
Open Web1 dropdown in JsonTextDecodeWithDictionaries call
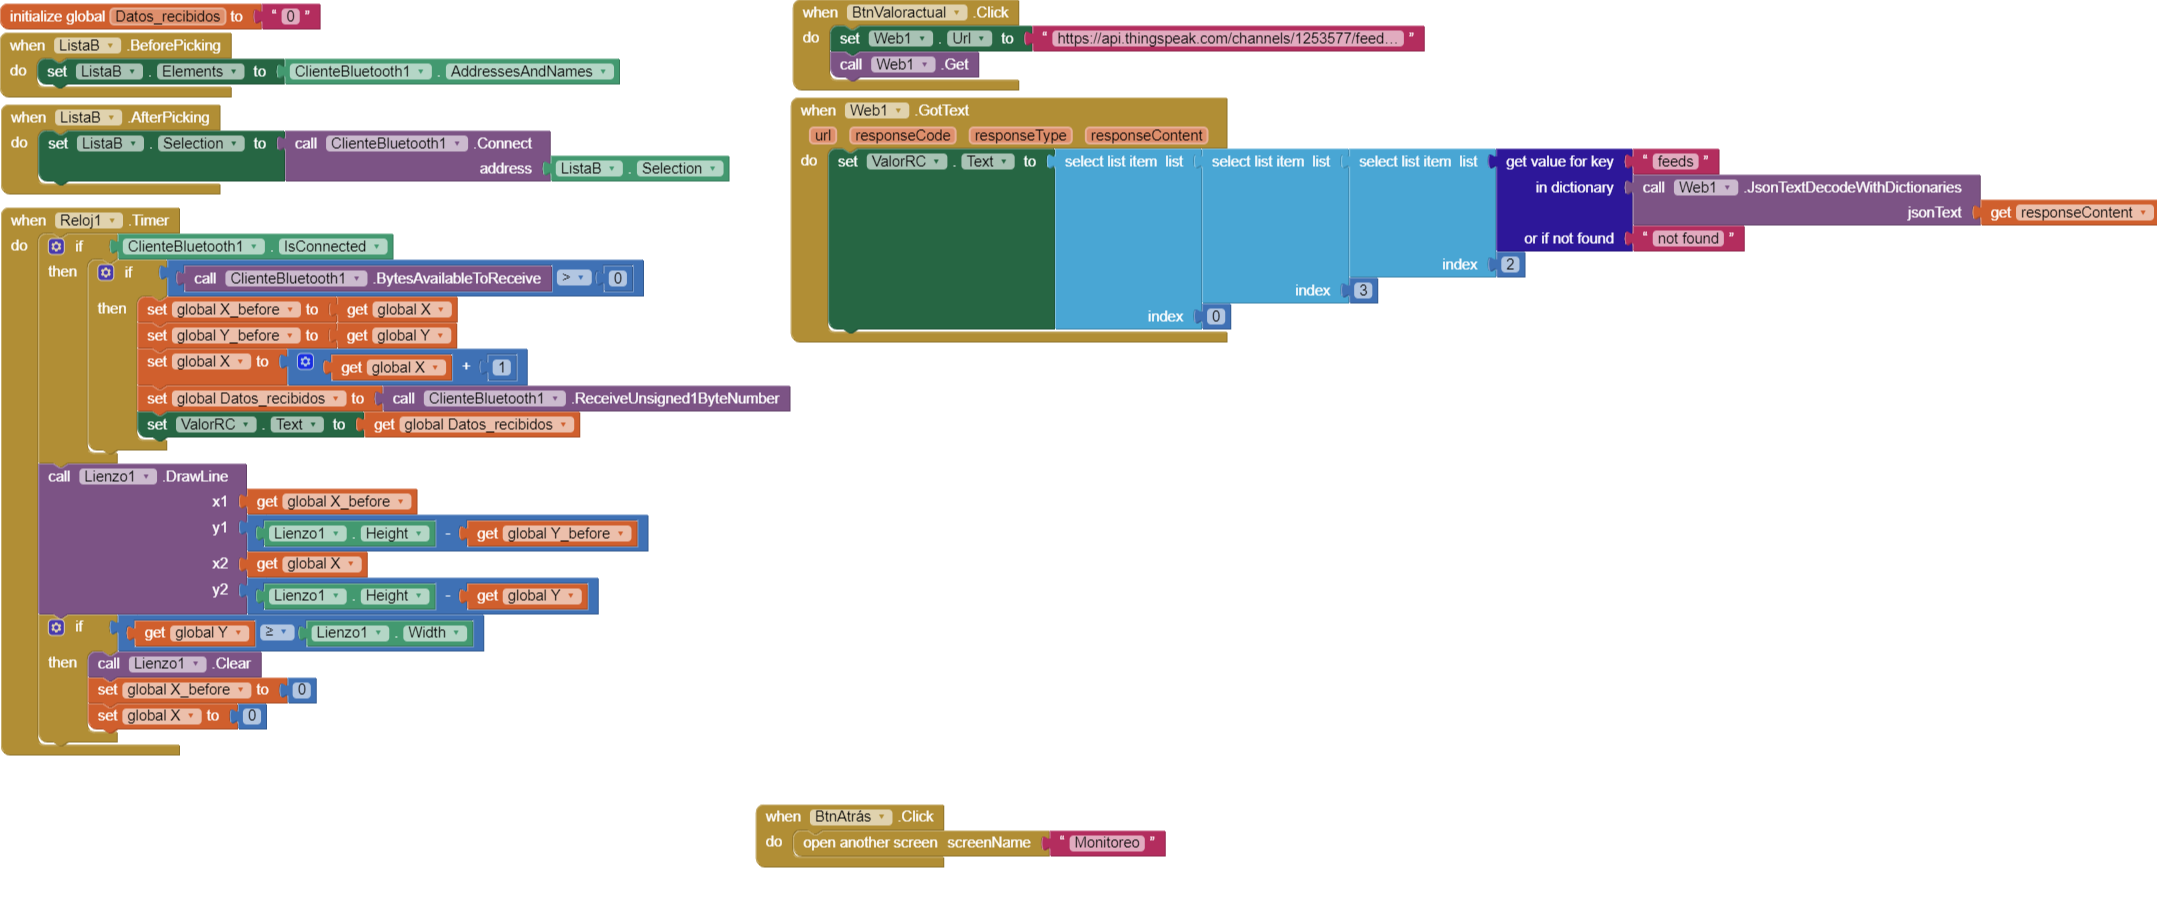(x=1705, y=187)
